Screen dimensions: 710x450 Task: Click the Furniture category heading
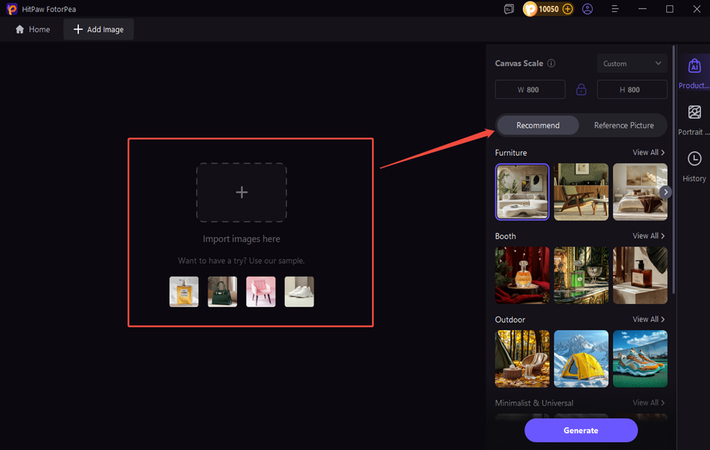pyautogui.click(x=511, y=153)
